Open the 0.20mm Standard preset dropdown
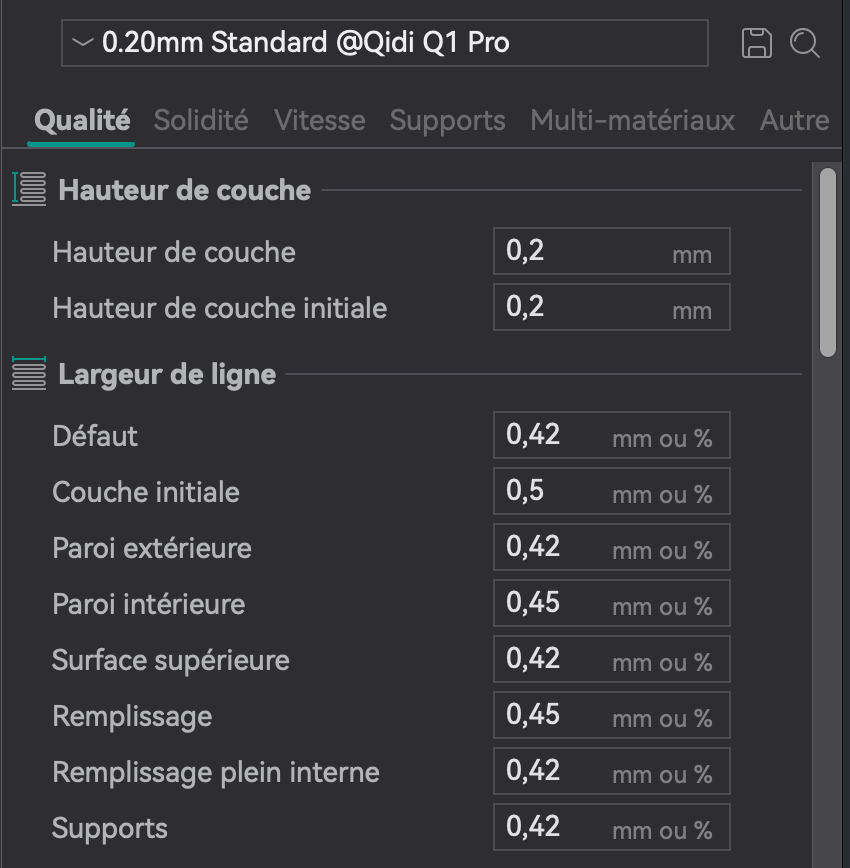Screen dimensions: 850x868 (384, 43)
